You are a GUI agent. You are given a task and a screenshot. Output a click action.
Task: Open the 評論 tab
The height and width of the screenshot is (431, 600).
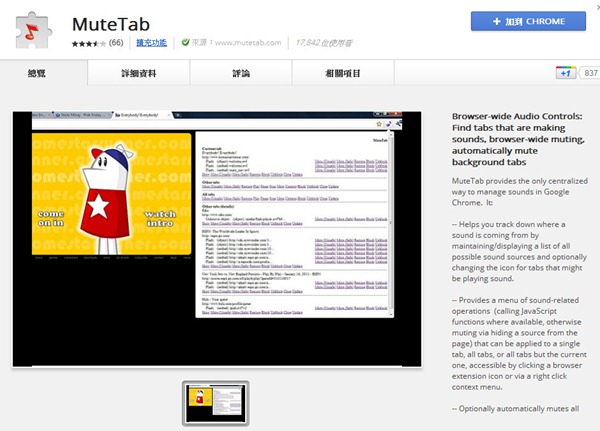click(241, 73)
